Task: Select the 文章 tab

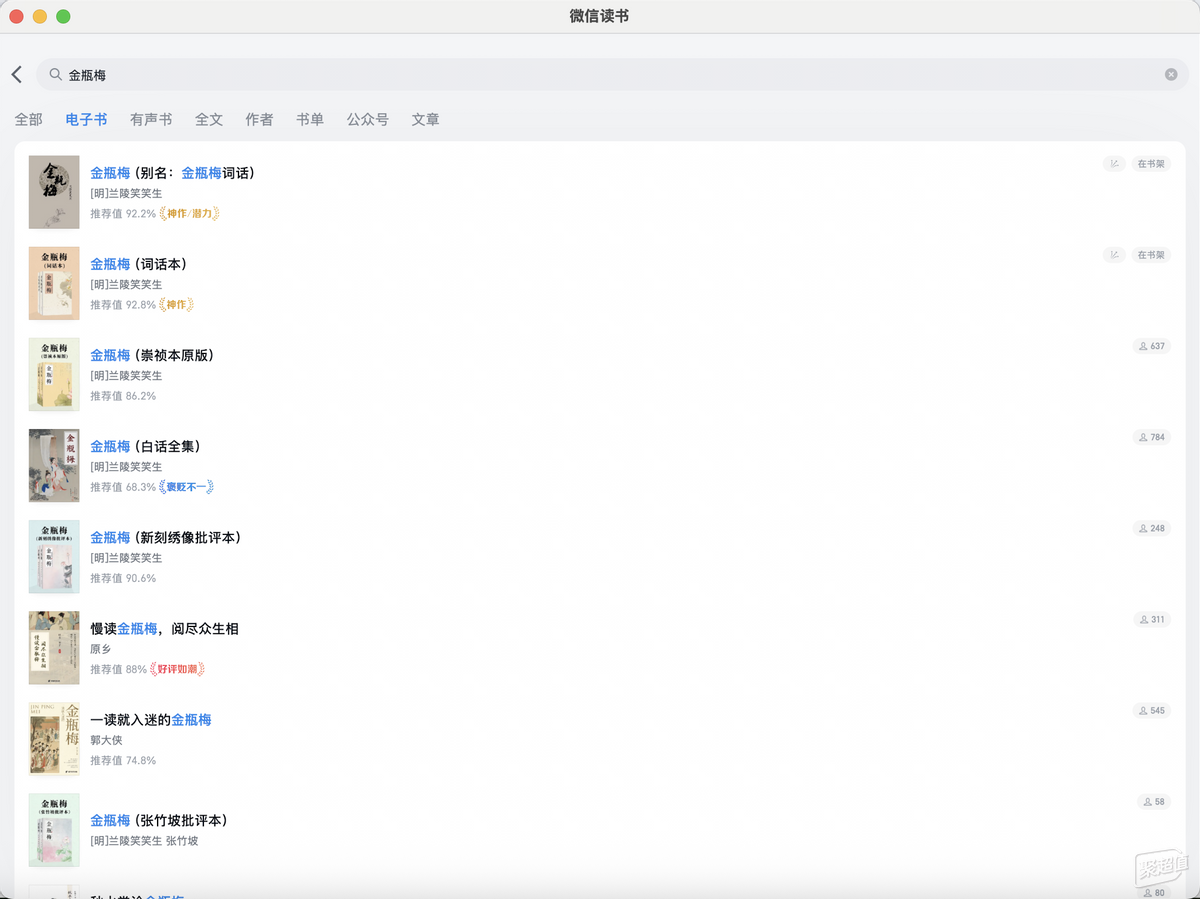Action: (425, 120)
